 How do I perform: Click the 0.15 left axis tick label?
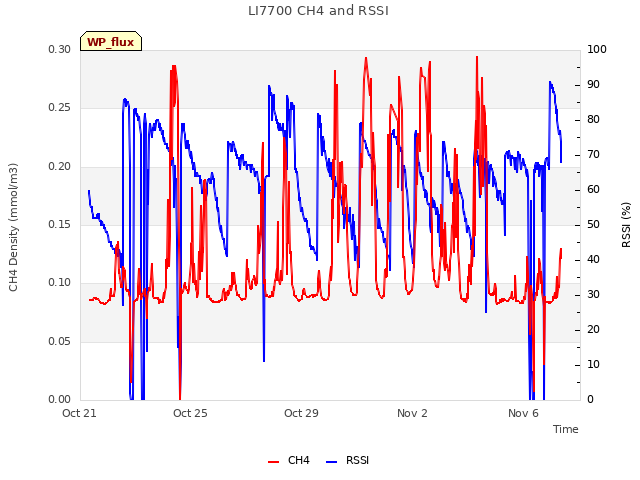click(60, 224)
